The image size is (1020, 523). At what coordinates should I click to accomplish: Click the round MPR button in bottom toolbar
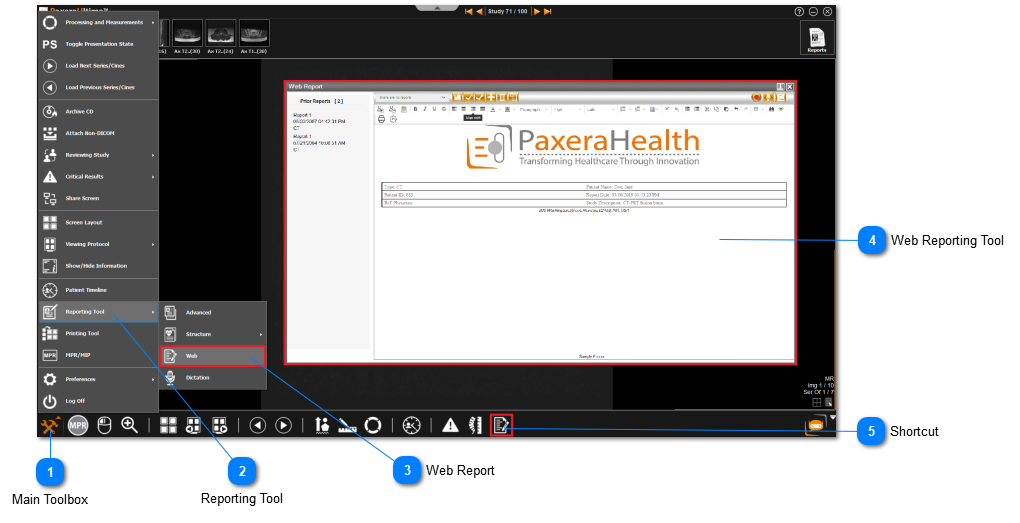[x=78, y=426]
